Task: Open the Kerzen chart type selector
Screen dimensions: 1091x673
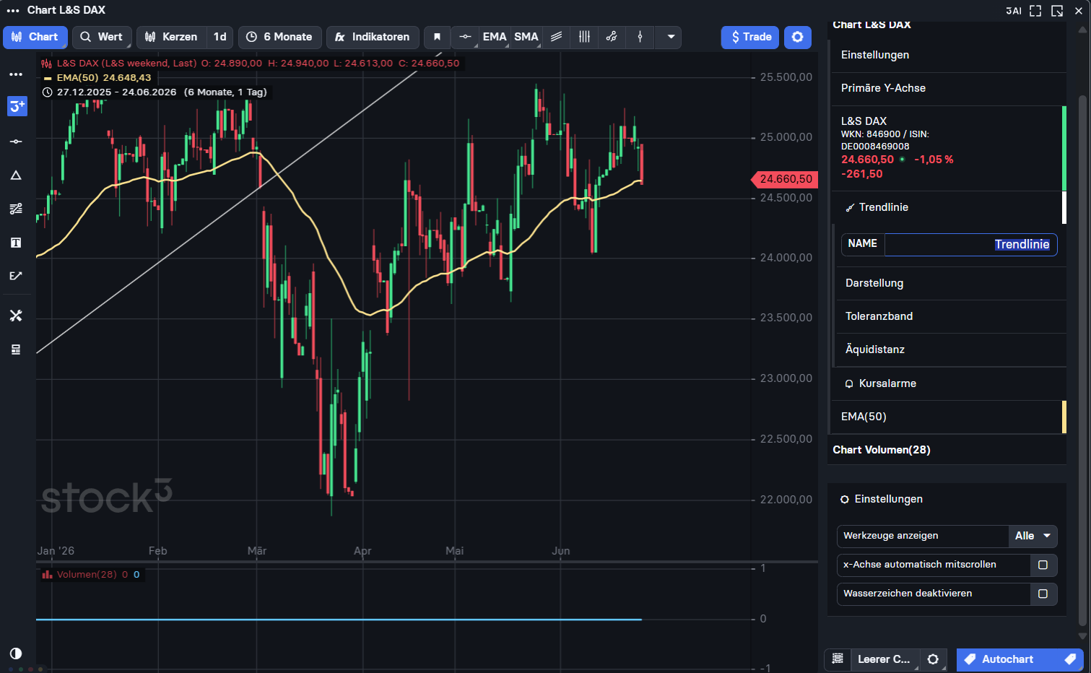Action: click(x=171, y=37)
